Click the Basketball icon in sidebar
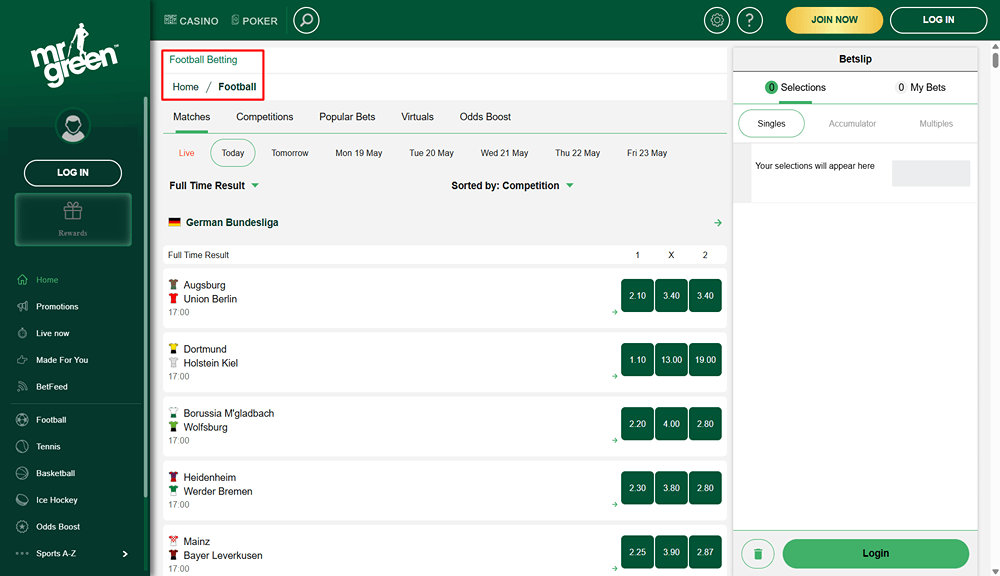 click(22, 473)
